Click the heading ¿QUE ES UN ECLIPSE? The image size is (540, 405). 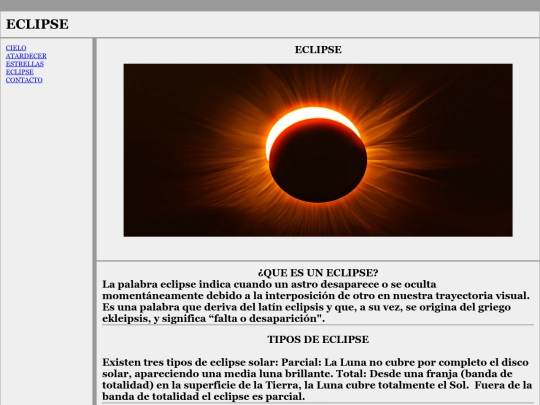pyautogui.click(x=318, y=273)
